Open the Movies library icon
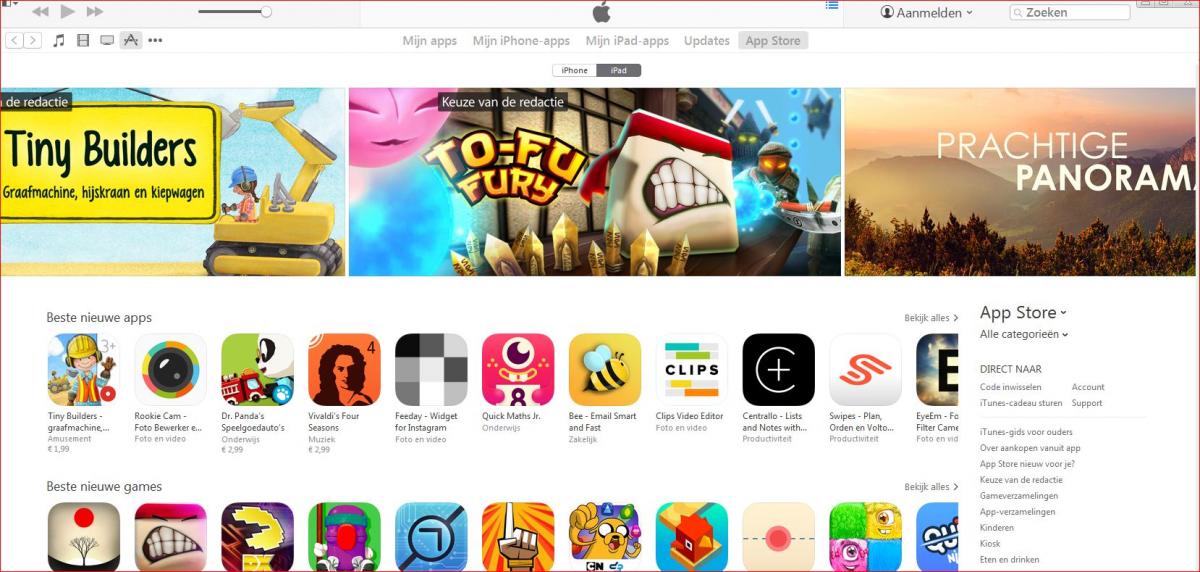Screen dimensions: 1200x572 click(83, 40)
